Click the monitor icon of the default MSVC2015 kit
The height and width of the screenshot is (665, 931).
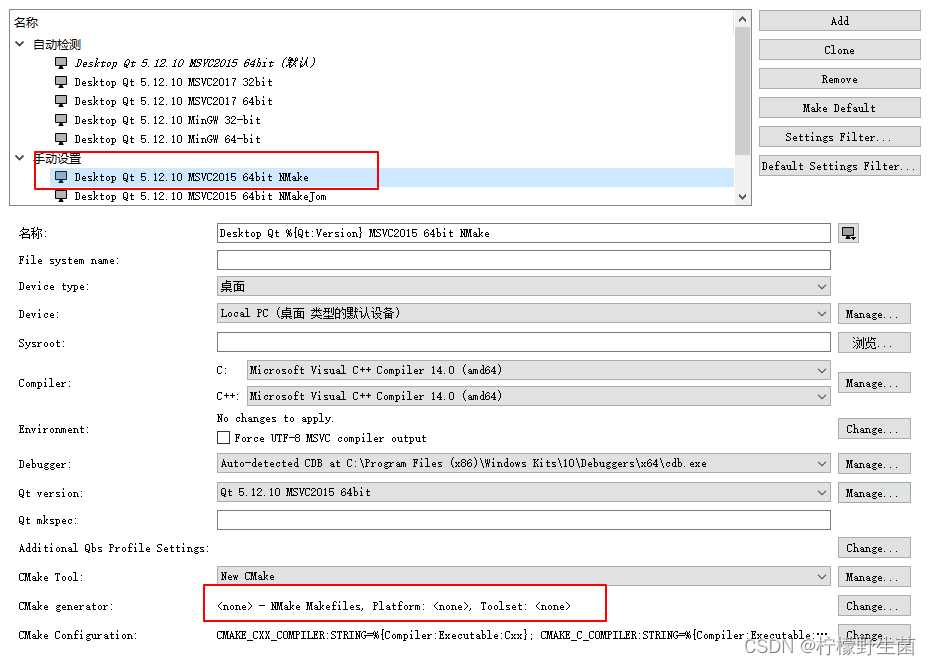[x=62, y=62]
